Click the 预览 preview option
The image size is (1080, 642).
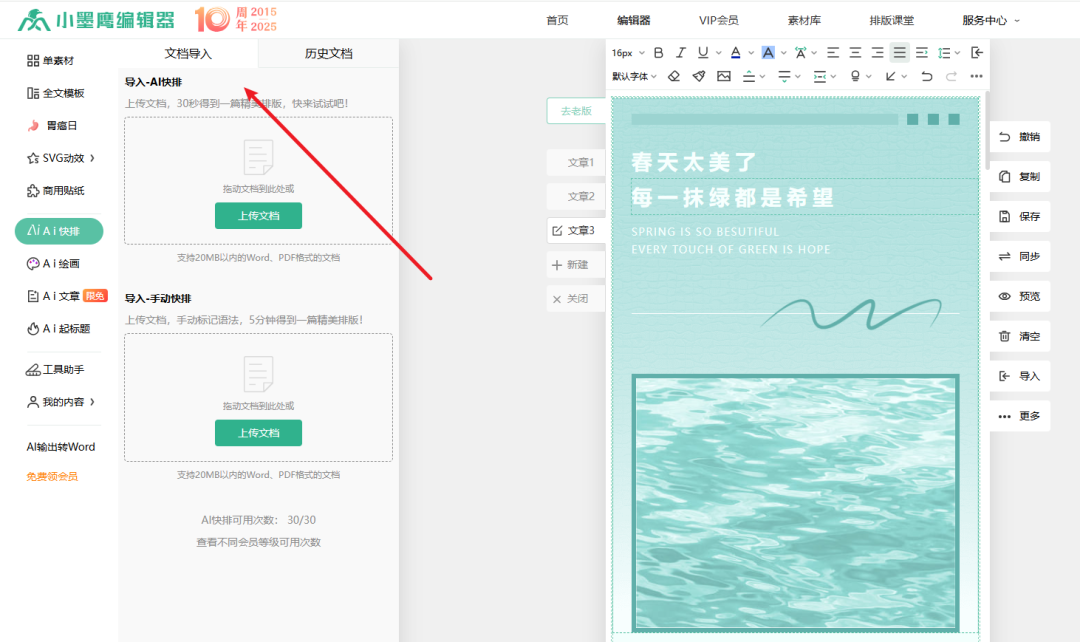pyautogui.click(x=1019, y=296)
